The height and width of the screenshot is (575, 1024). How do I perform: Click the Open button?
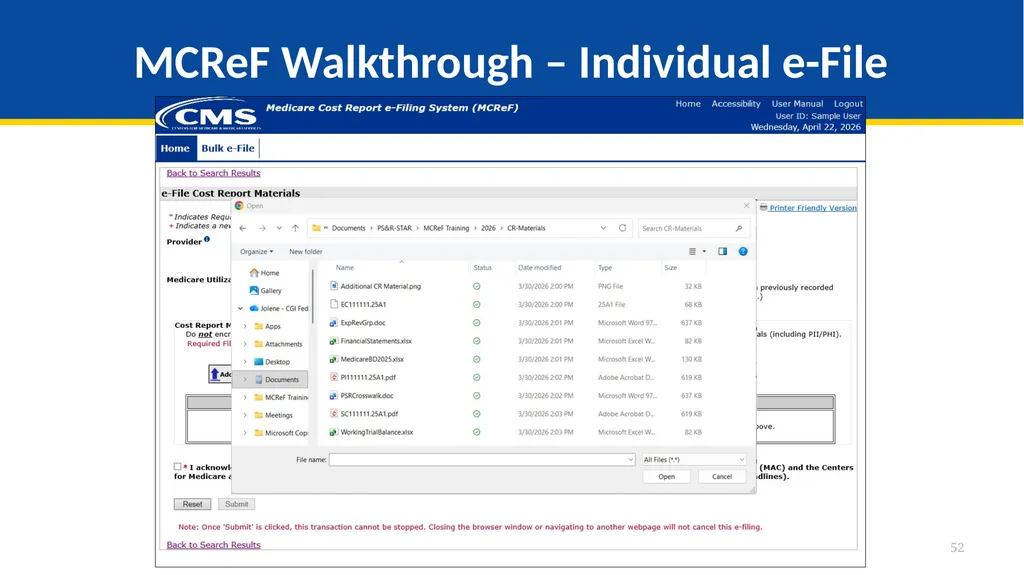coord(666,477)
